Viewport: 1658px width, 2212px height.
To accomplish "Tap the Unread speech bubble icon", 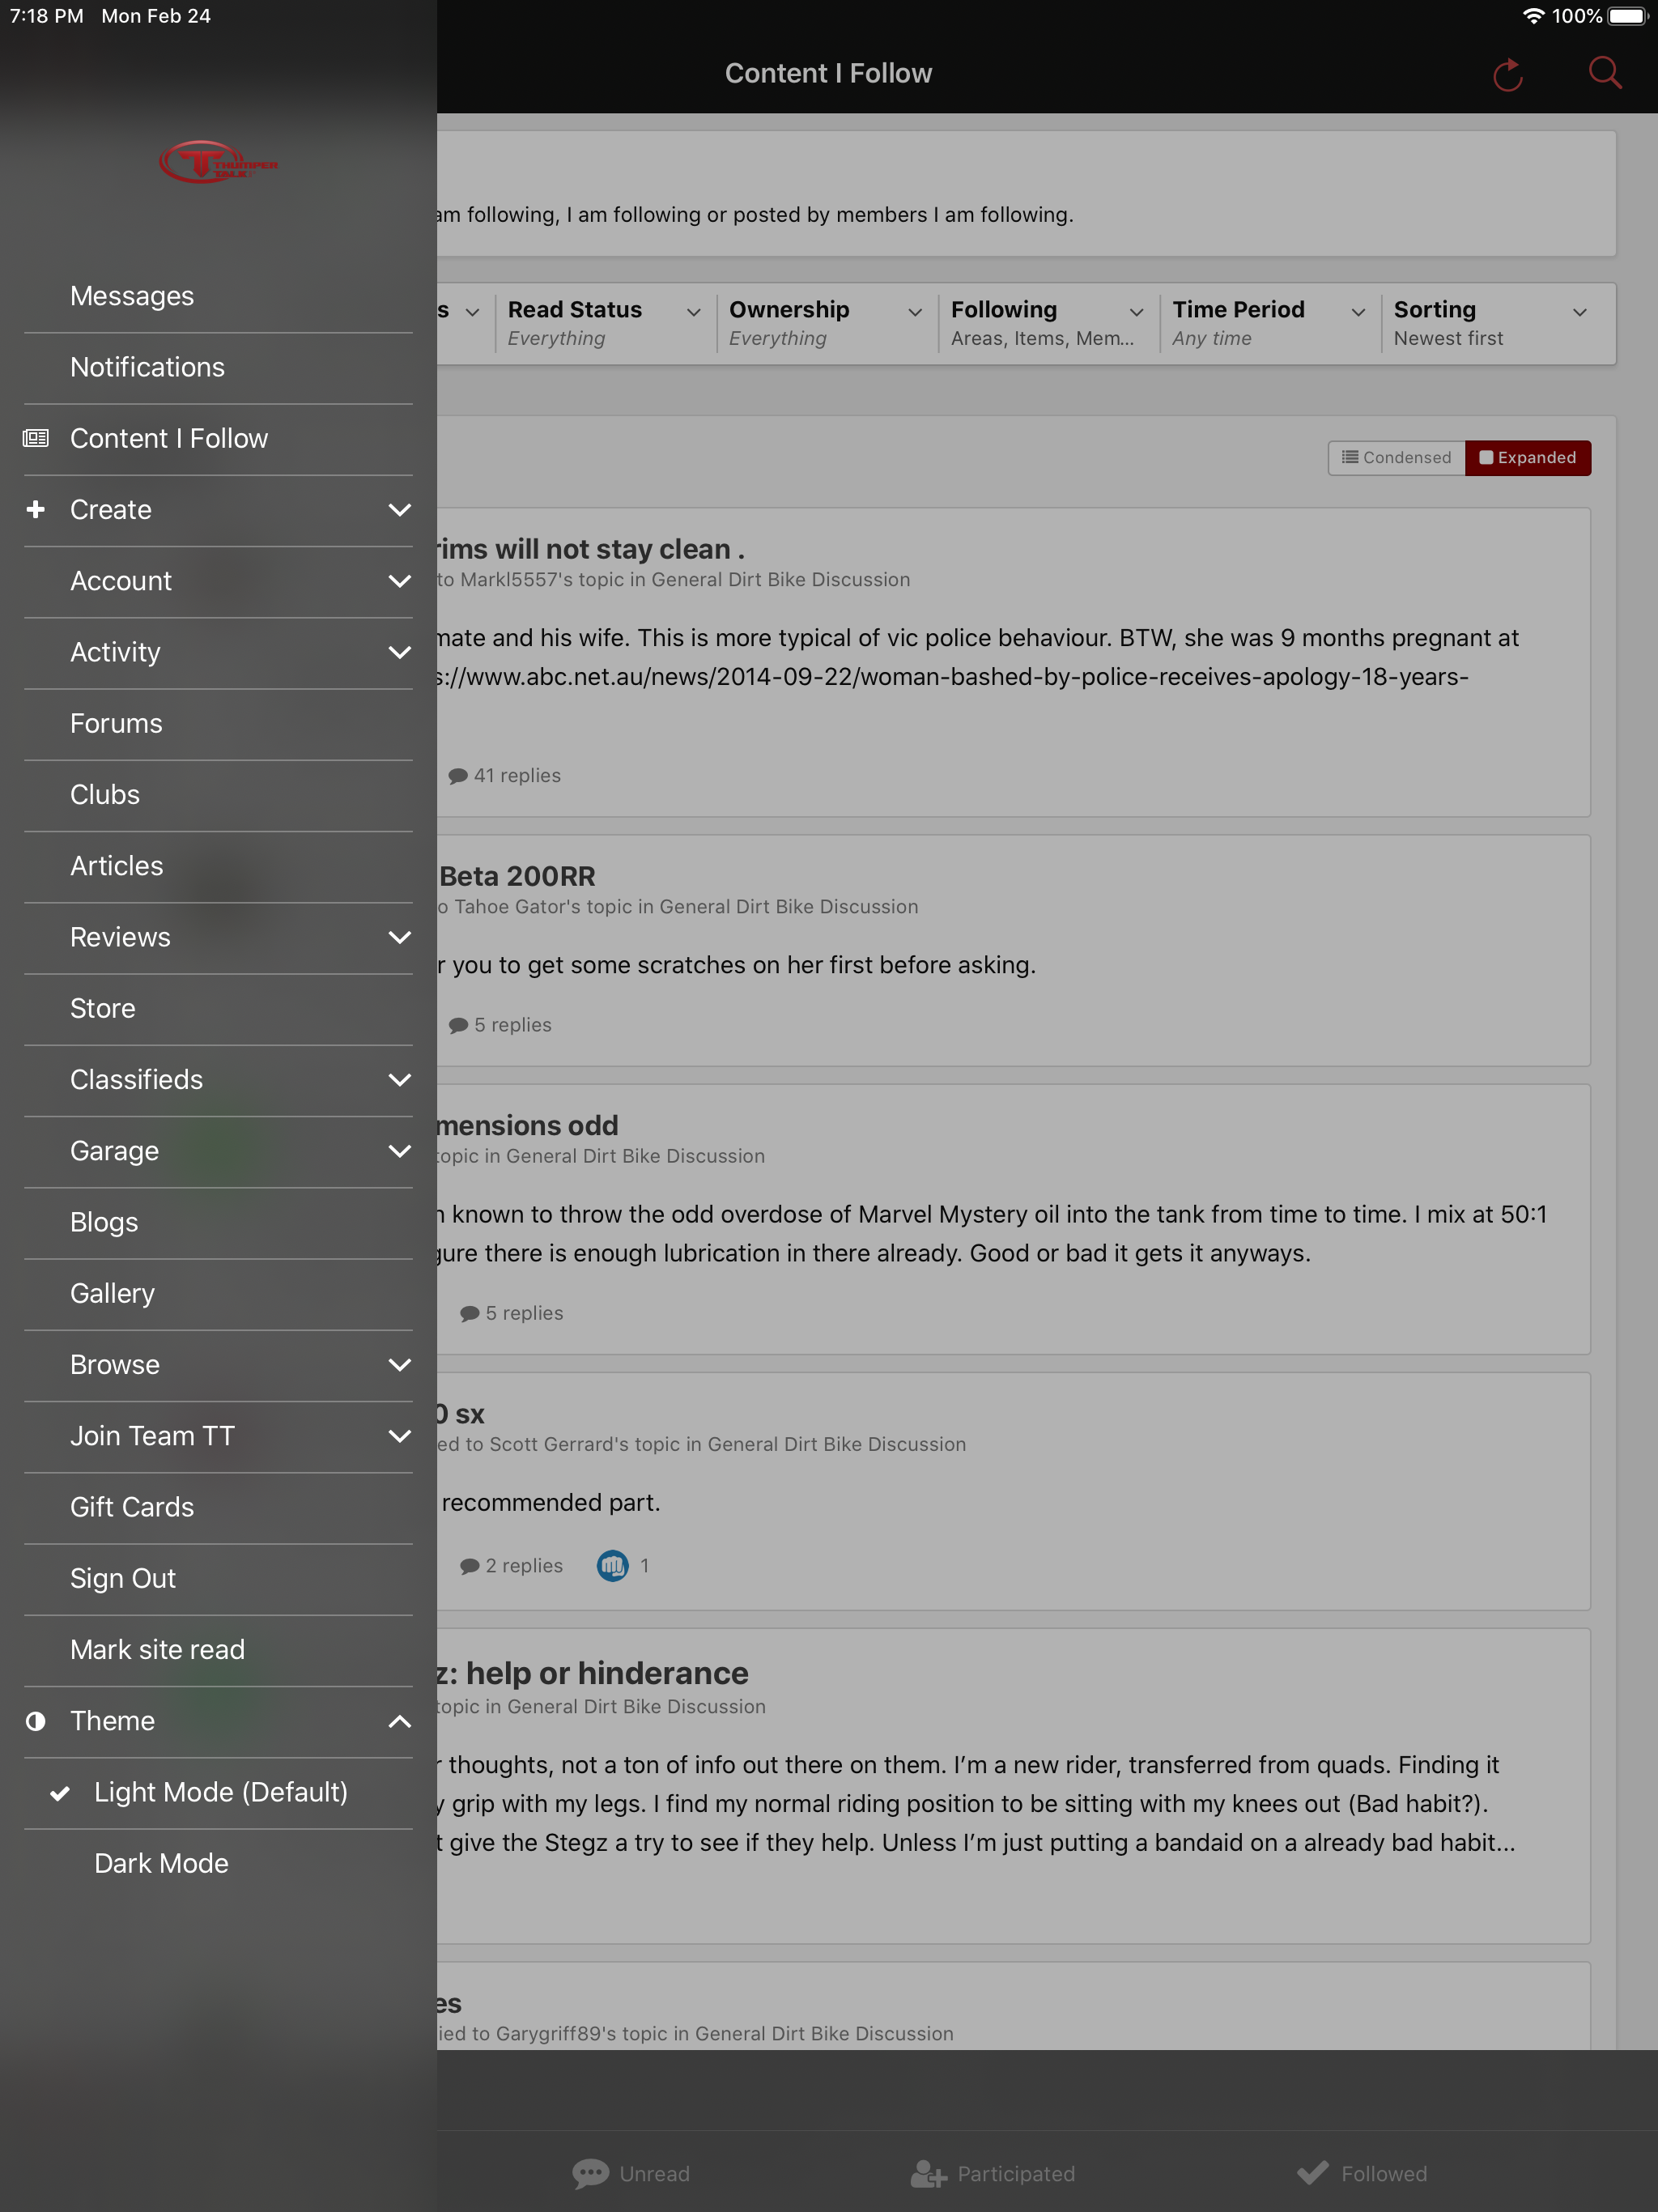I will pyautogui.click(x=590, y=2173).
